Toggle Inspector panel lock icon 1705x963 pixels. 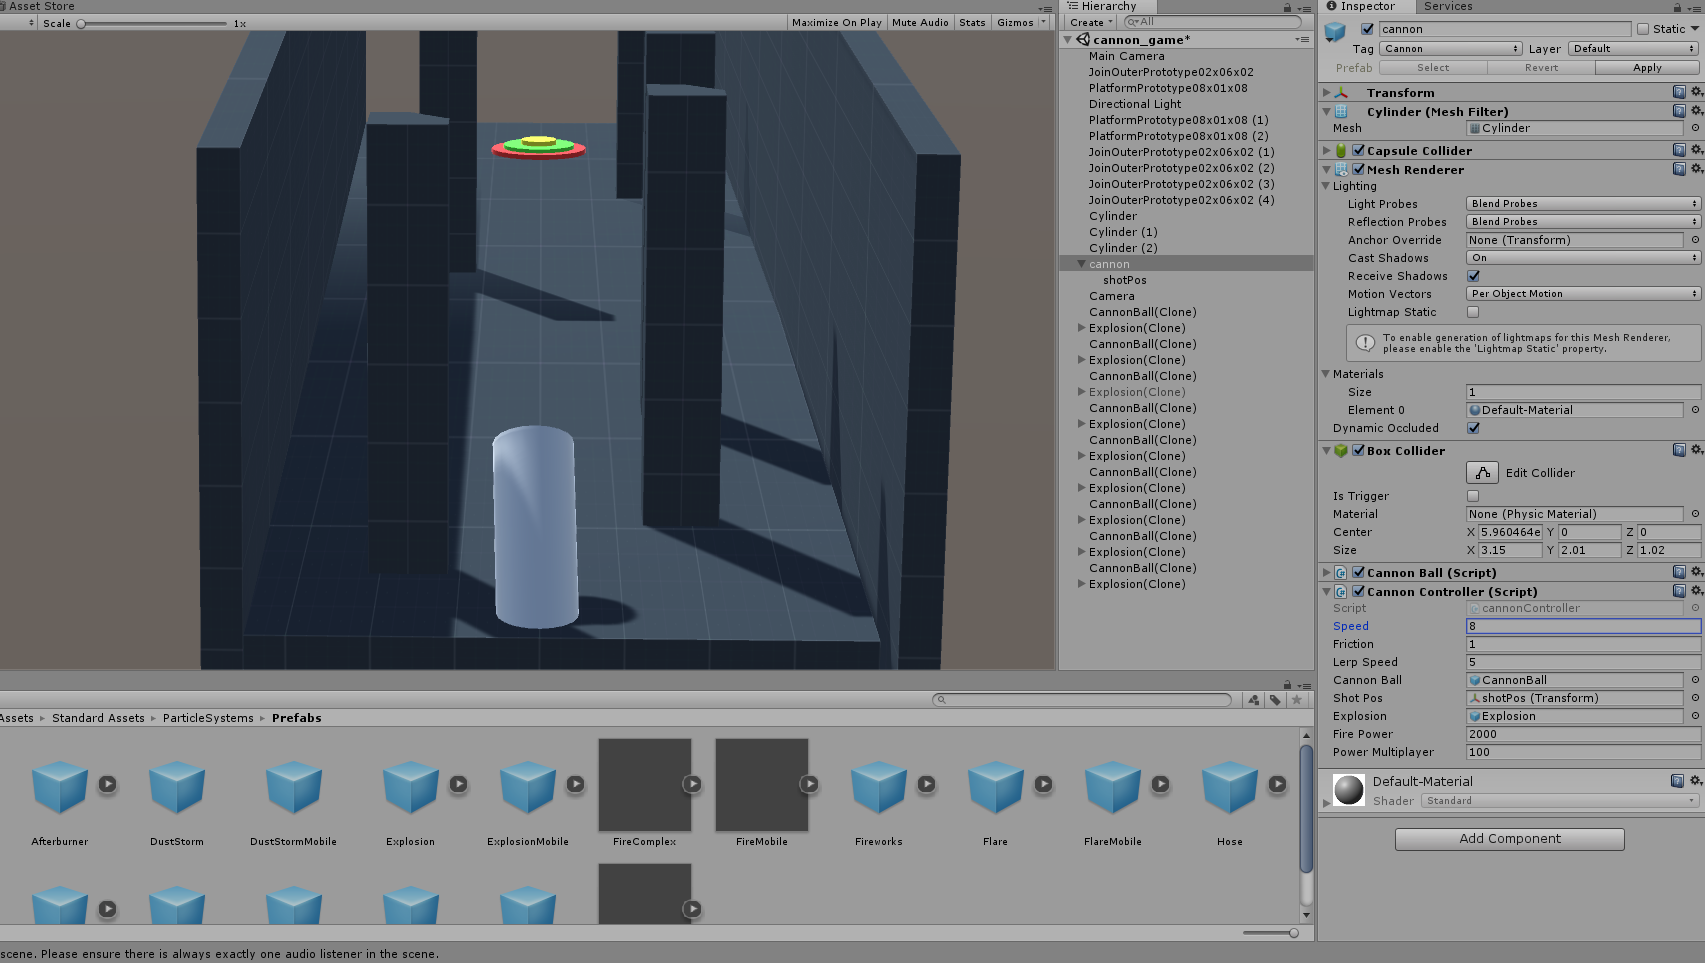coord(1680,7)
